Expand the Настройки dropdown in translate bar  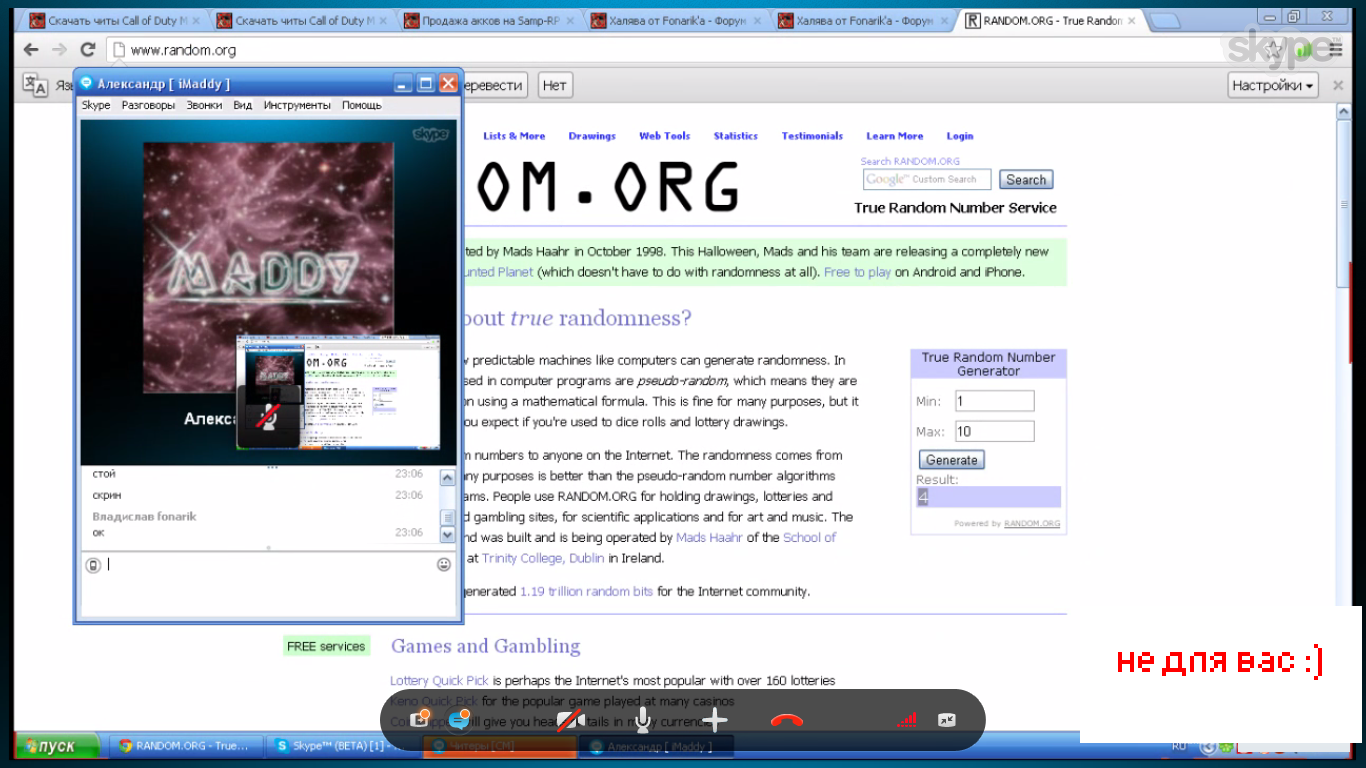click(1272, 86)
